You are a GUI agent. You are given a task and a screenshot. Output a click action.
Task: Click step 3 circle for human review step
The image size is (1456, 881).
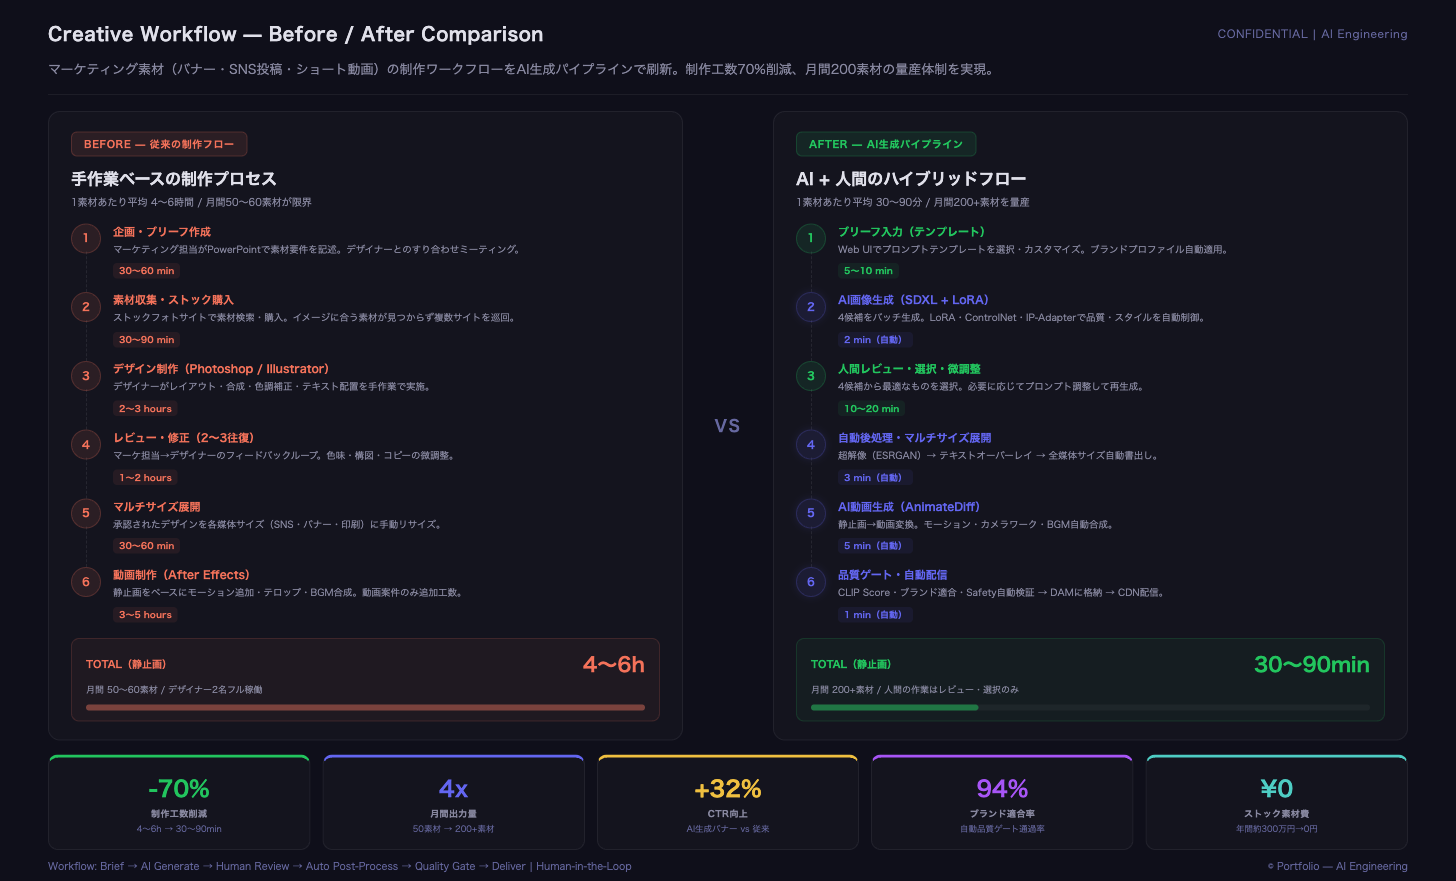(x=811, y=376)
